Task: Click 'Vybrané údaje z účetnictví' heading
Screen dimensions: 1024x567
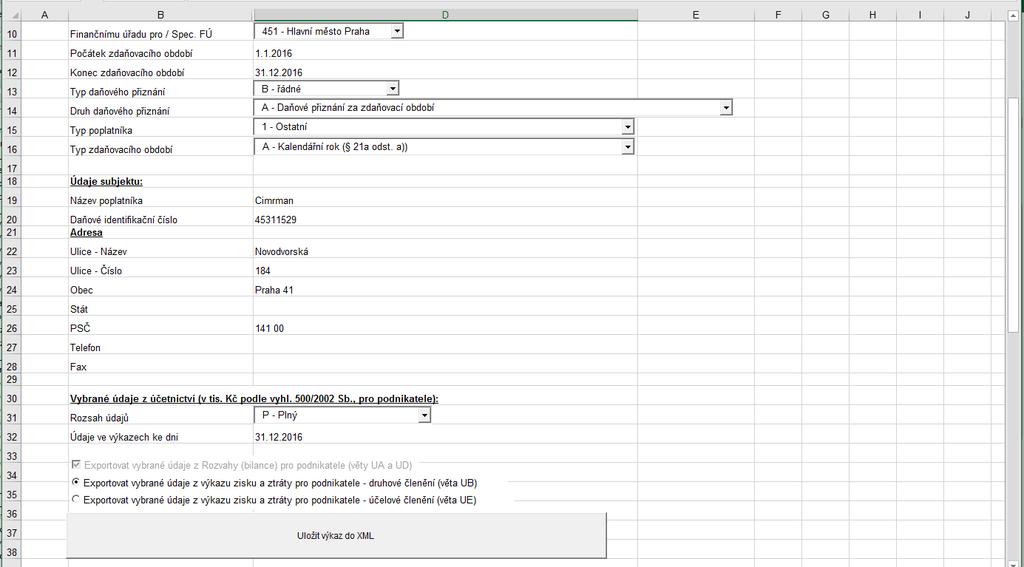Action: tap(254, 398)
